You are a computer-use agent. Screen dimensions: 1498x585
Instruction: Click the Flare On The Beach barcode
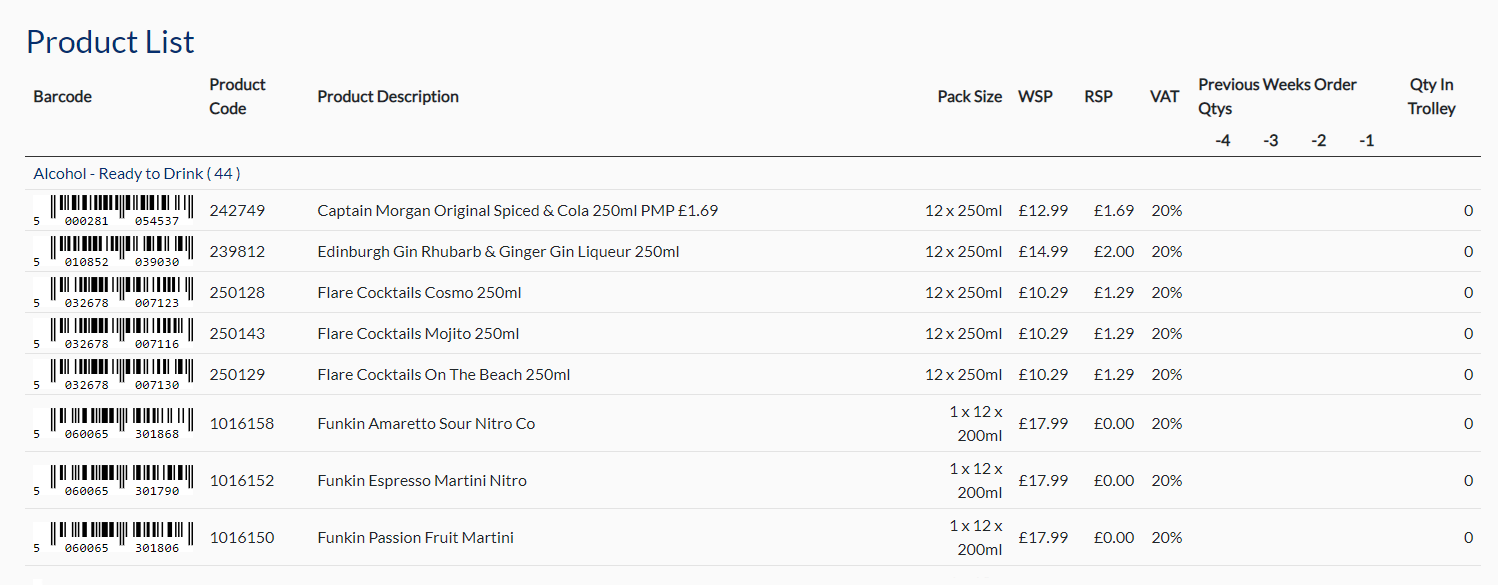click(x=114, y=375)
